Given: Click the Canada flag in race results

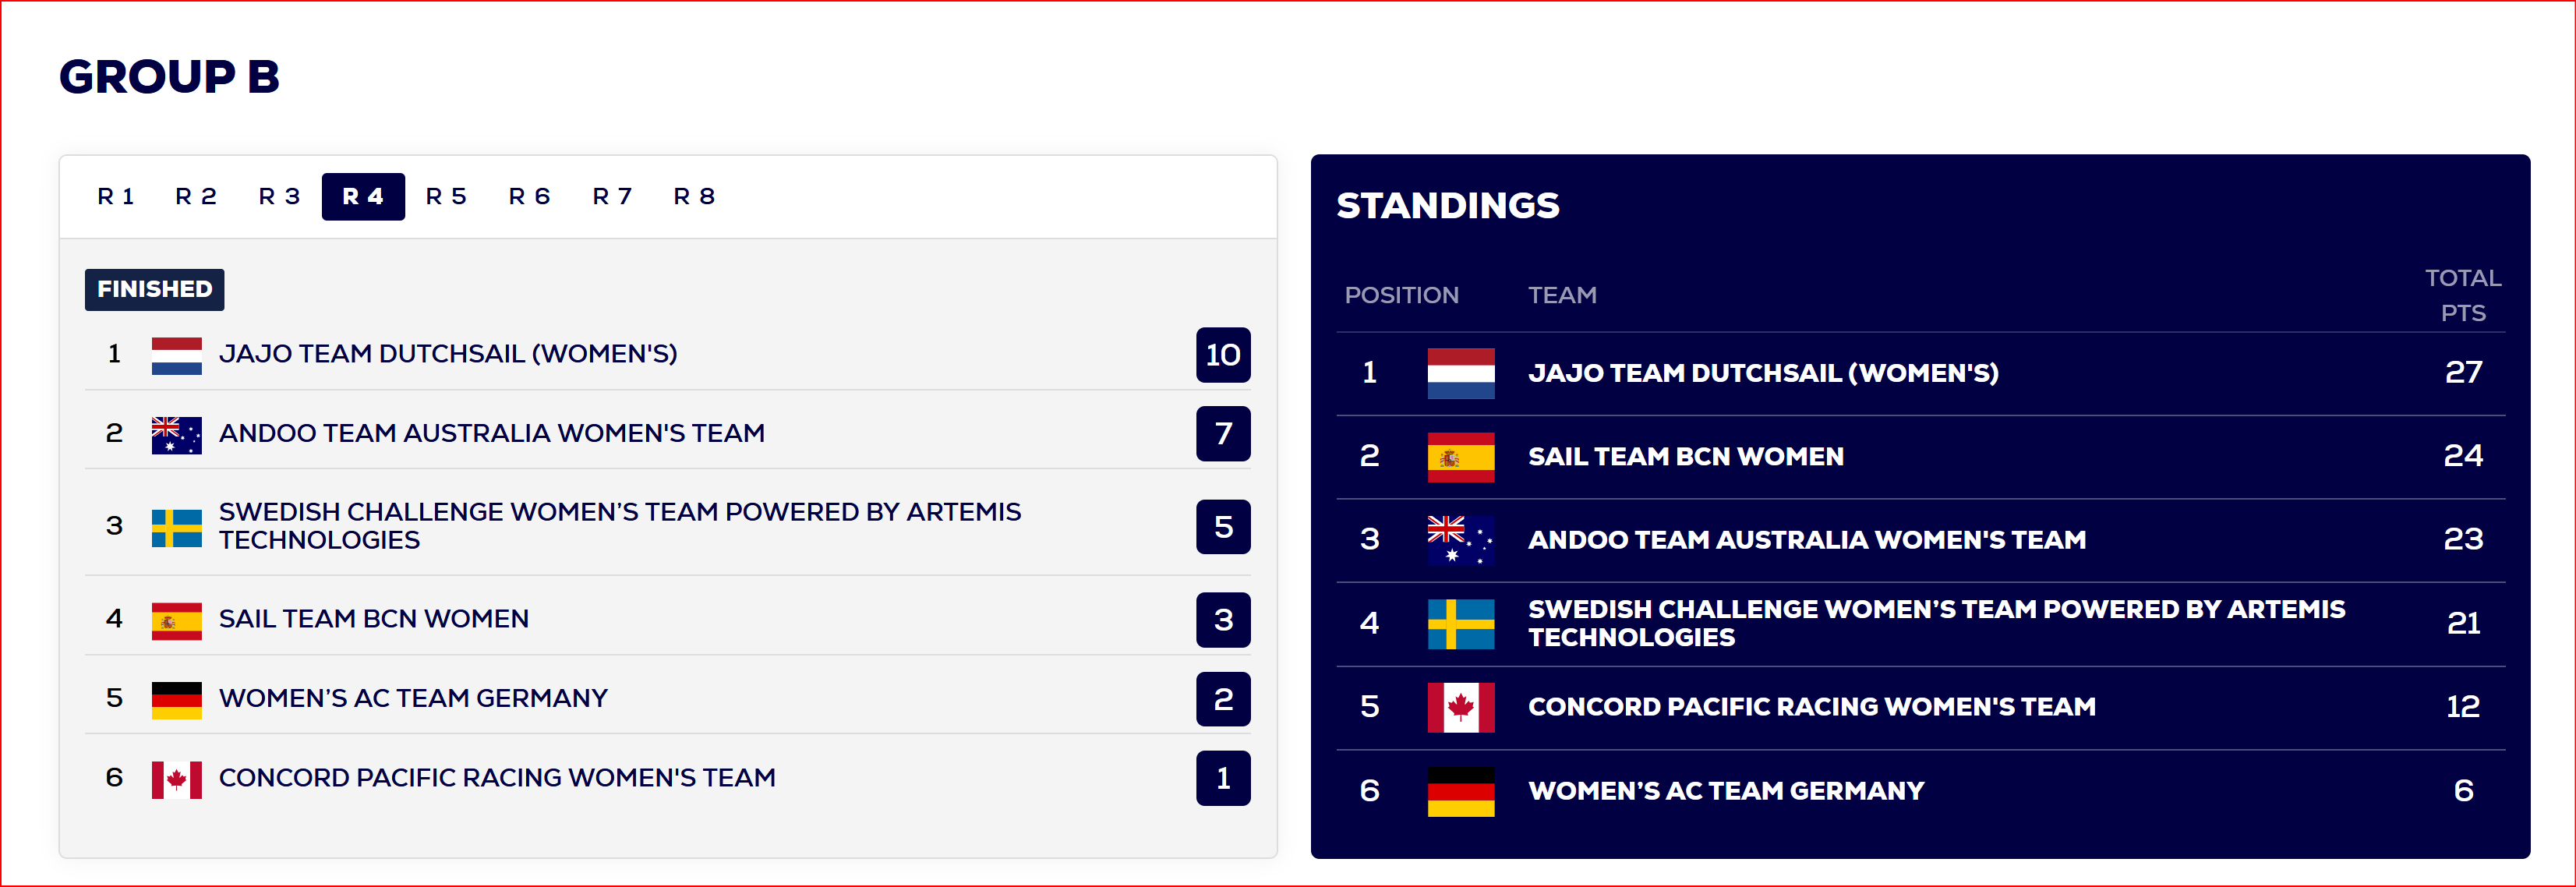Looking at the screenshot, I should click(x=176, y=780).
